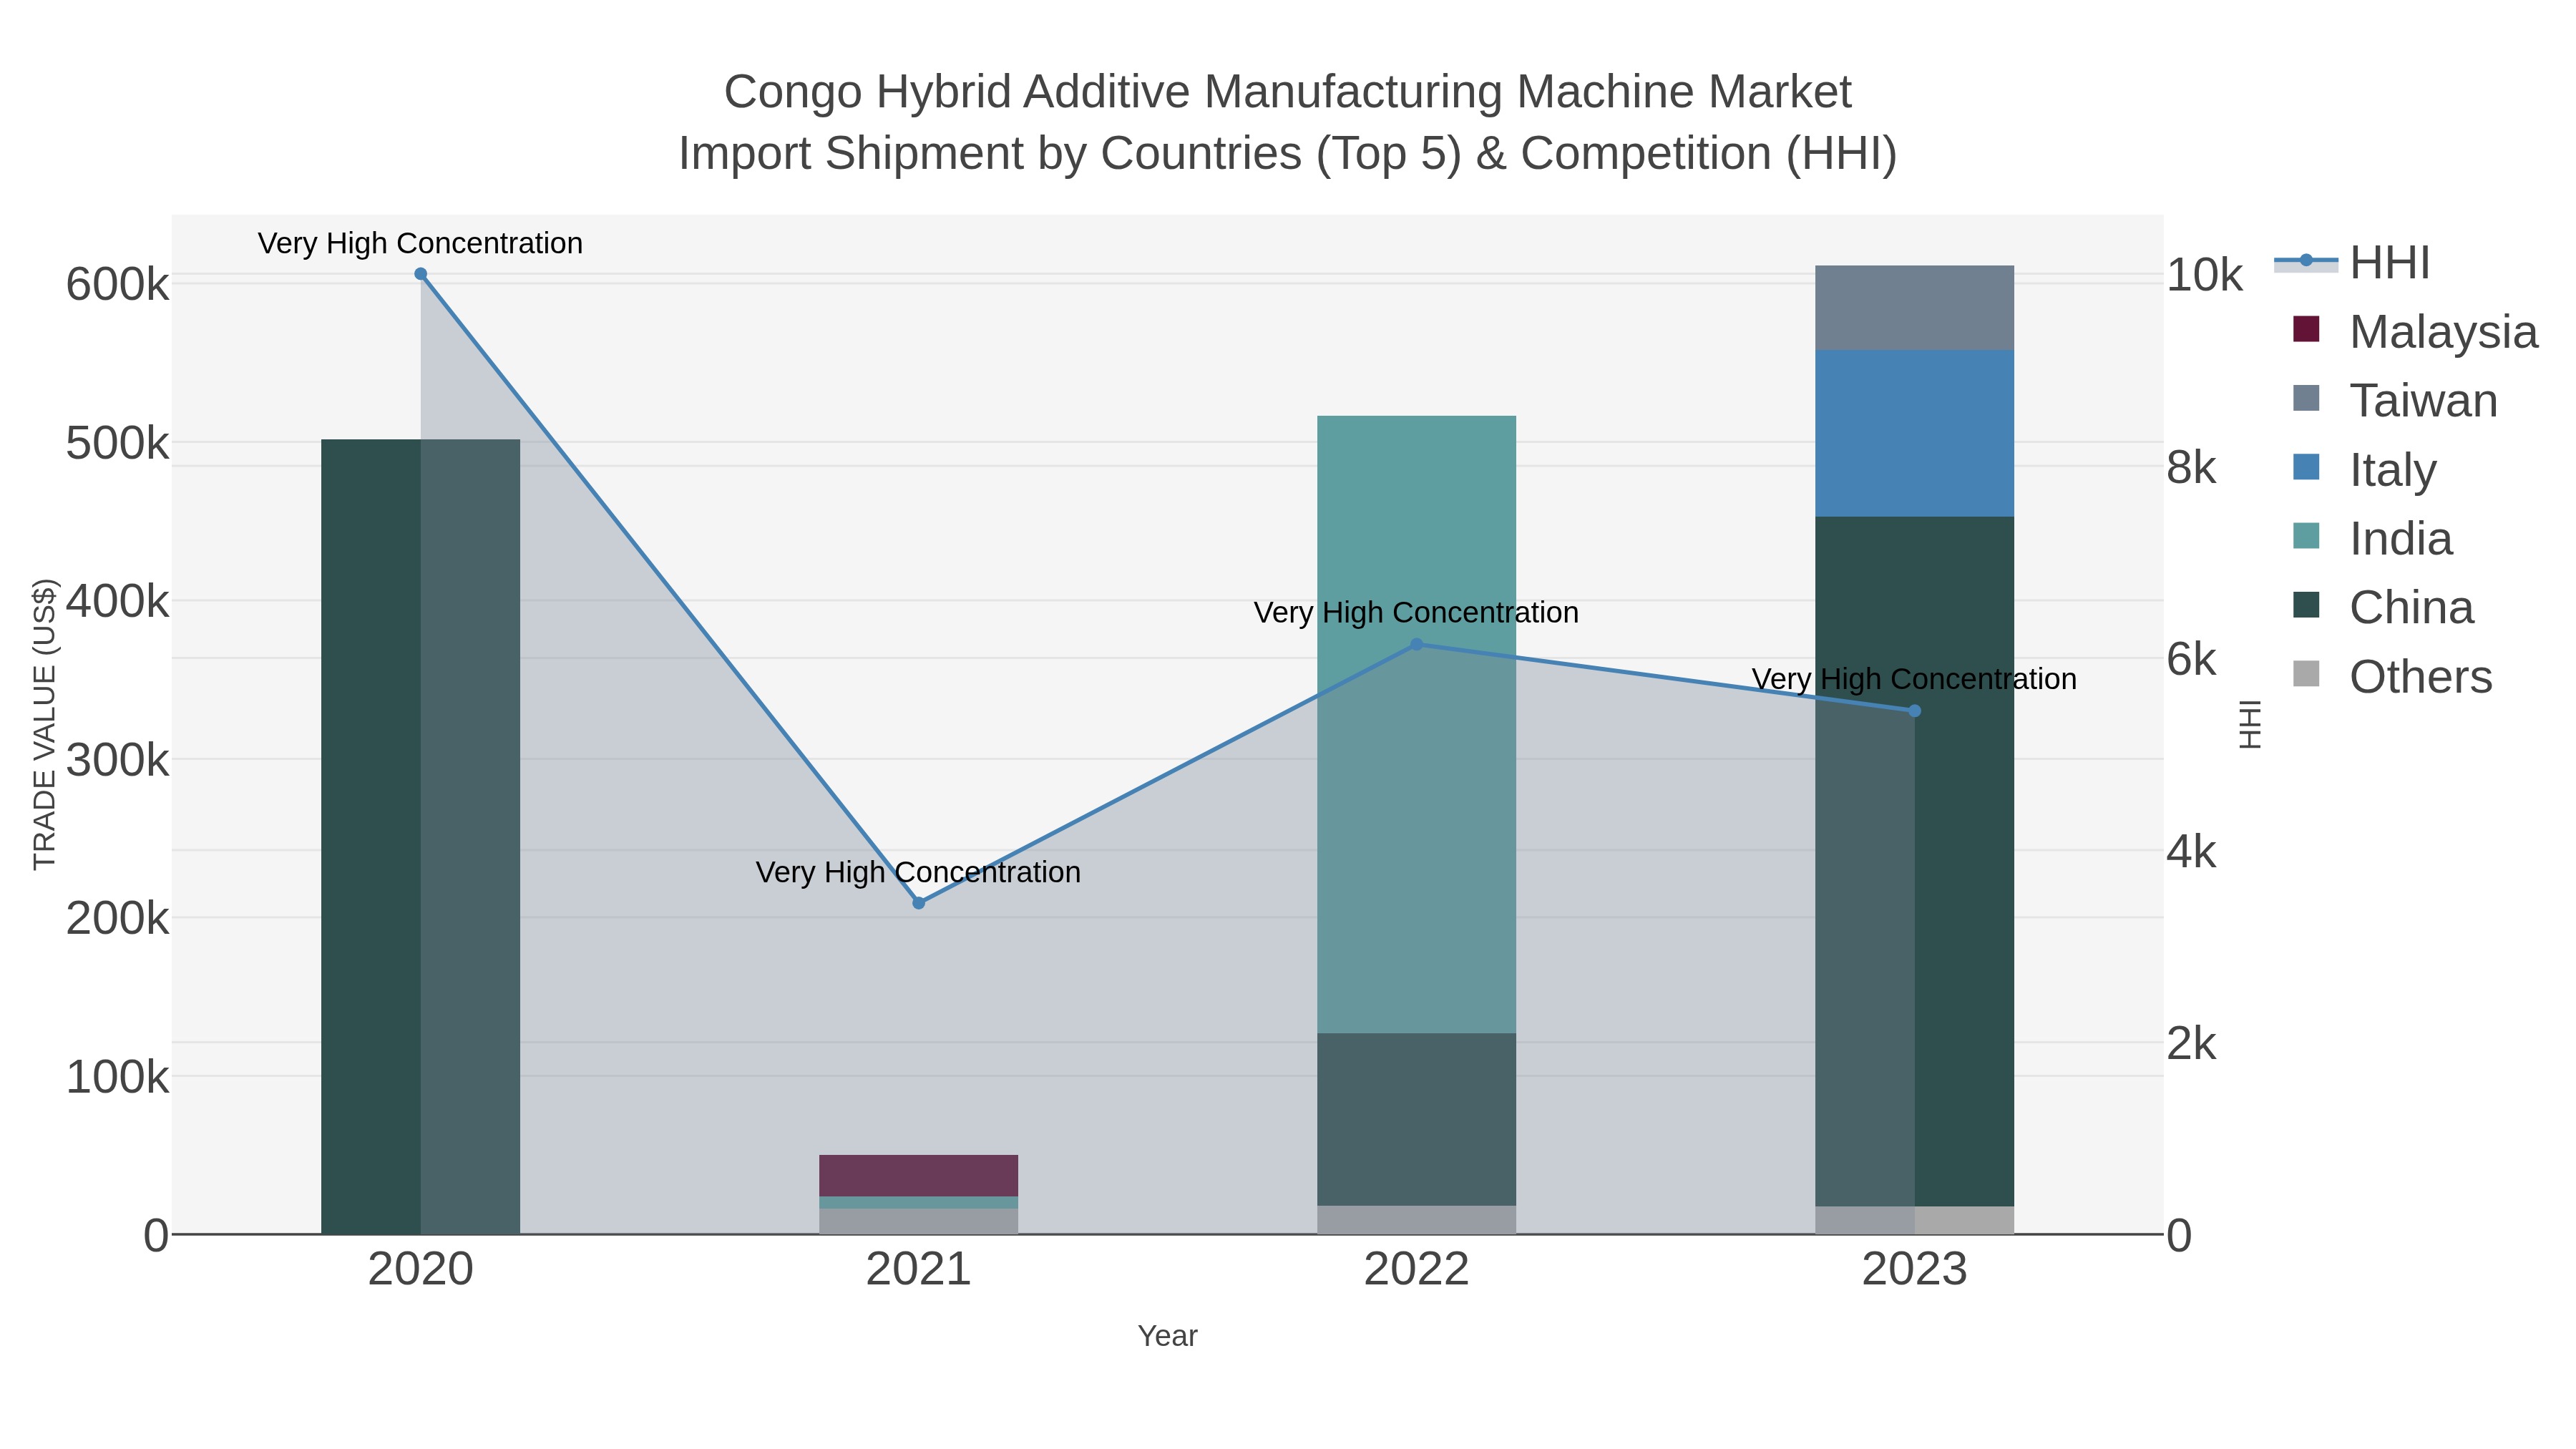Click the 2022 x-axis year label

pos(1416,1270)
